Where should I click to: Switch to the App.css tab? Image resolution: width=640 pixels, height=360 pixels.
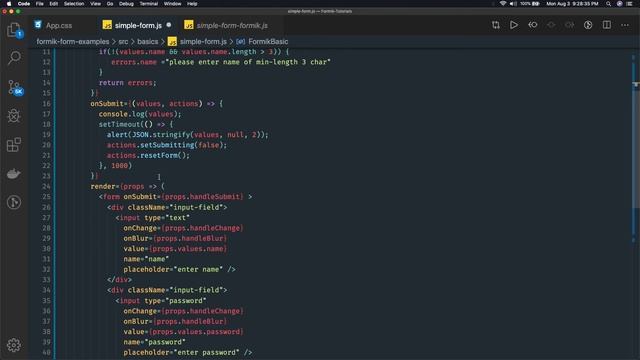tap(53, 25)
